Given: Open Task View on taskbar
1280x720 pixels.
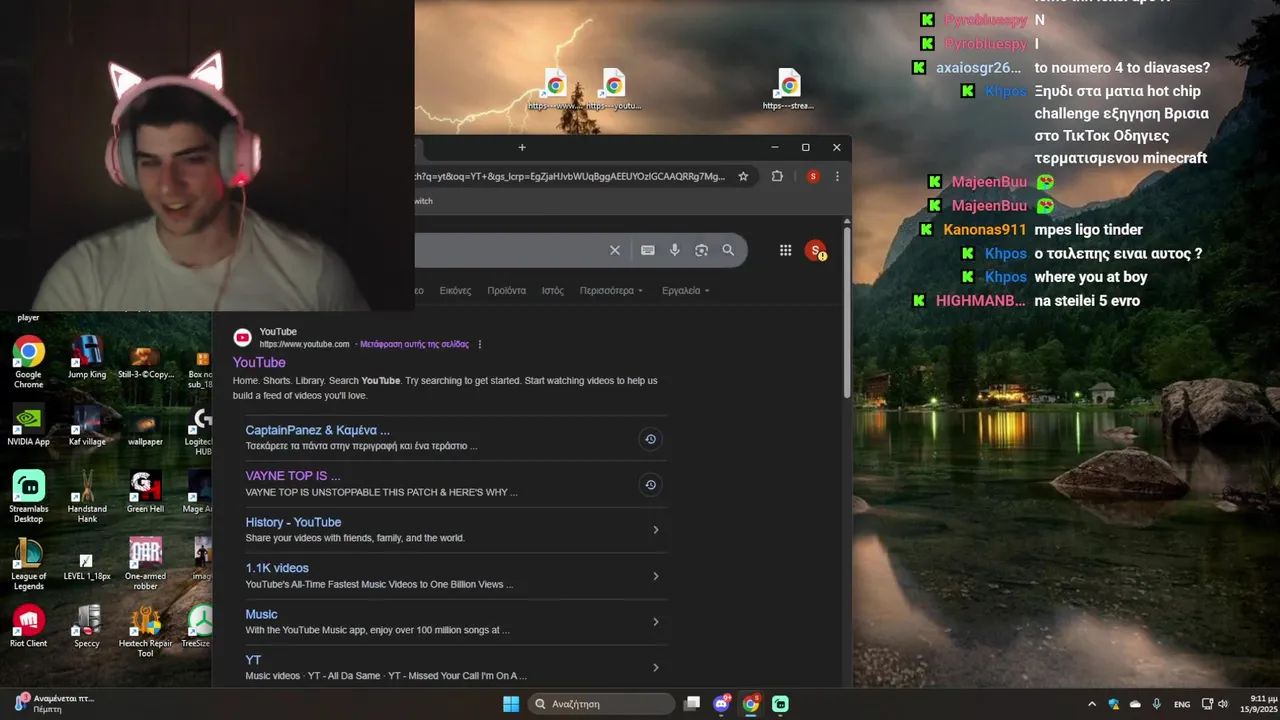Looking at the screenshot, I should (691, 704).
